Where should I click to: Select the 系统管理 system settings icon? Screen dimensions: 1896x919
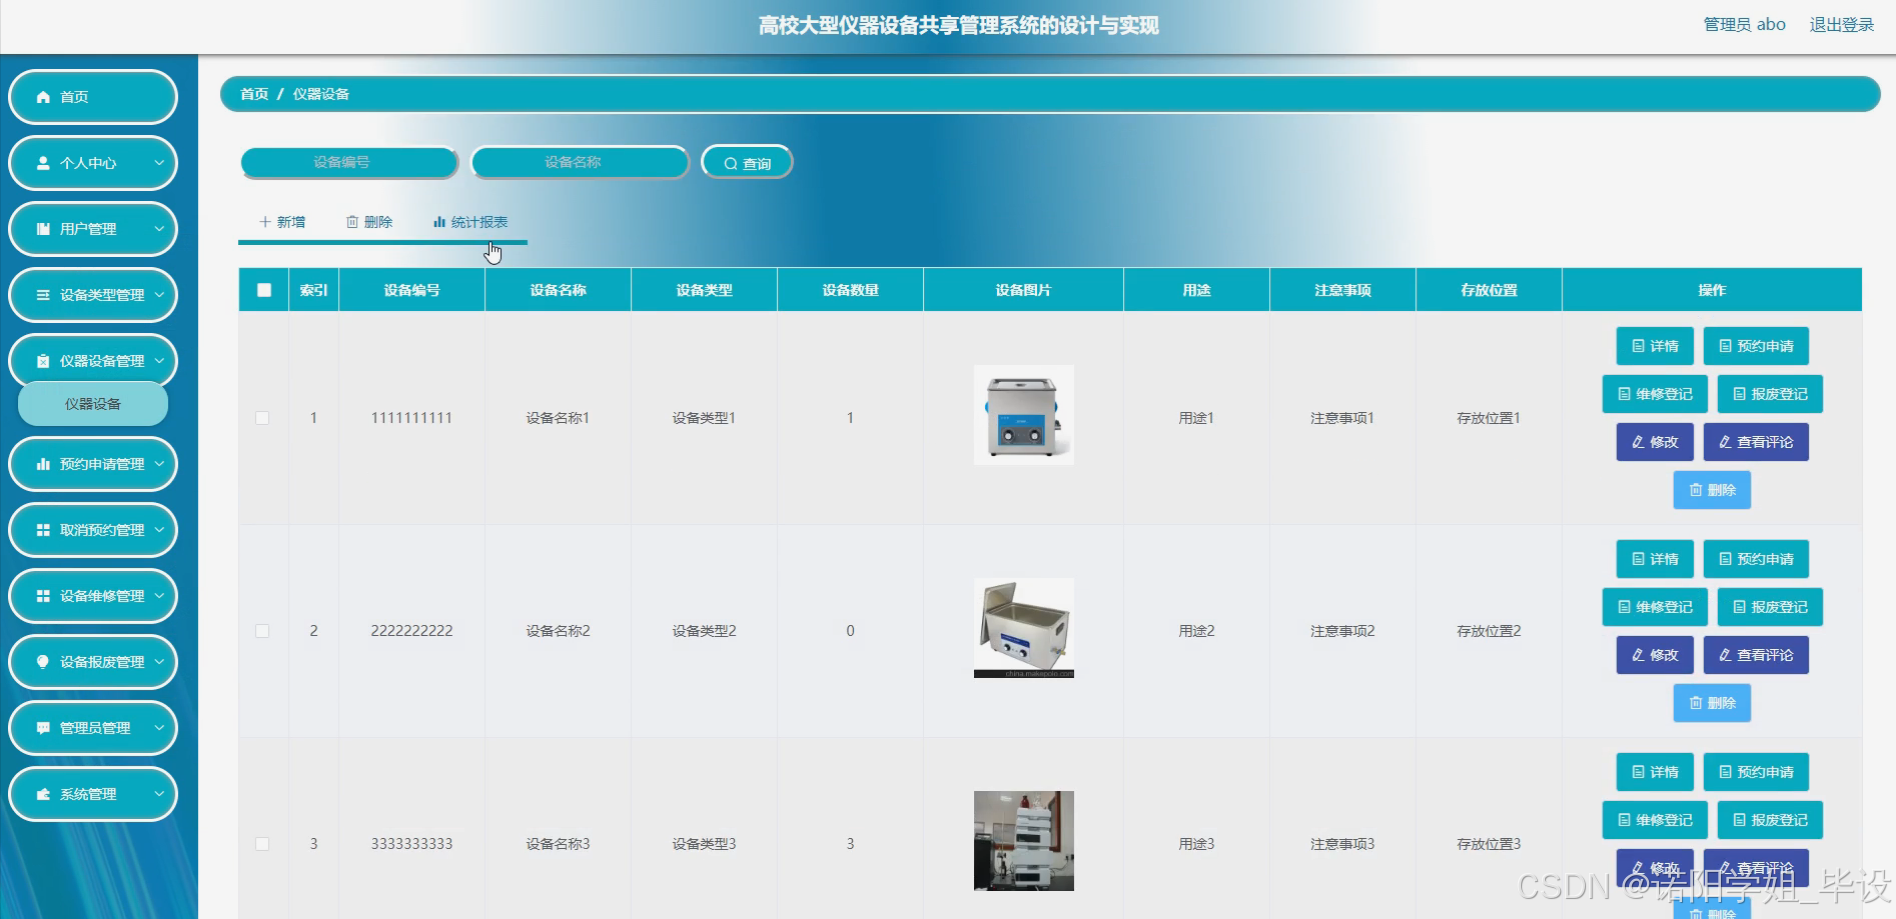pyautogui.click(x=42, y=793)
